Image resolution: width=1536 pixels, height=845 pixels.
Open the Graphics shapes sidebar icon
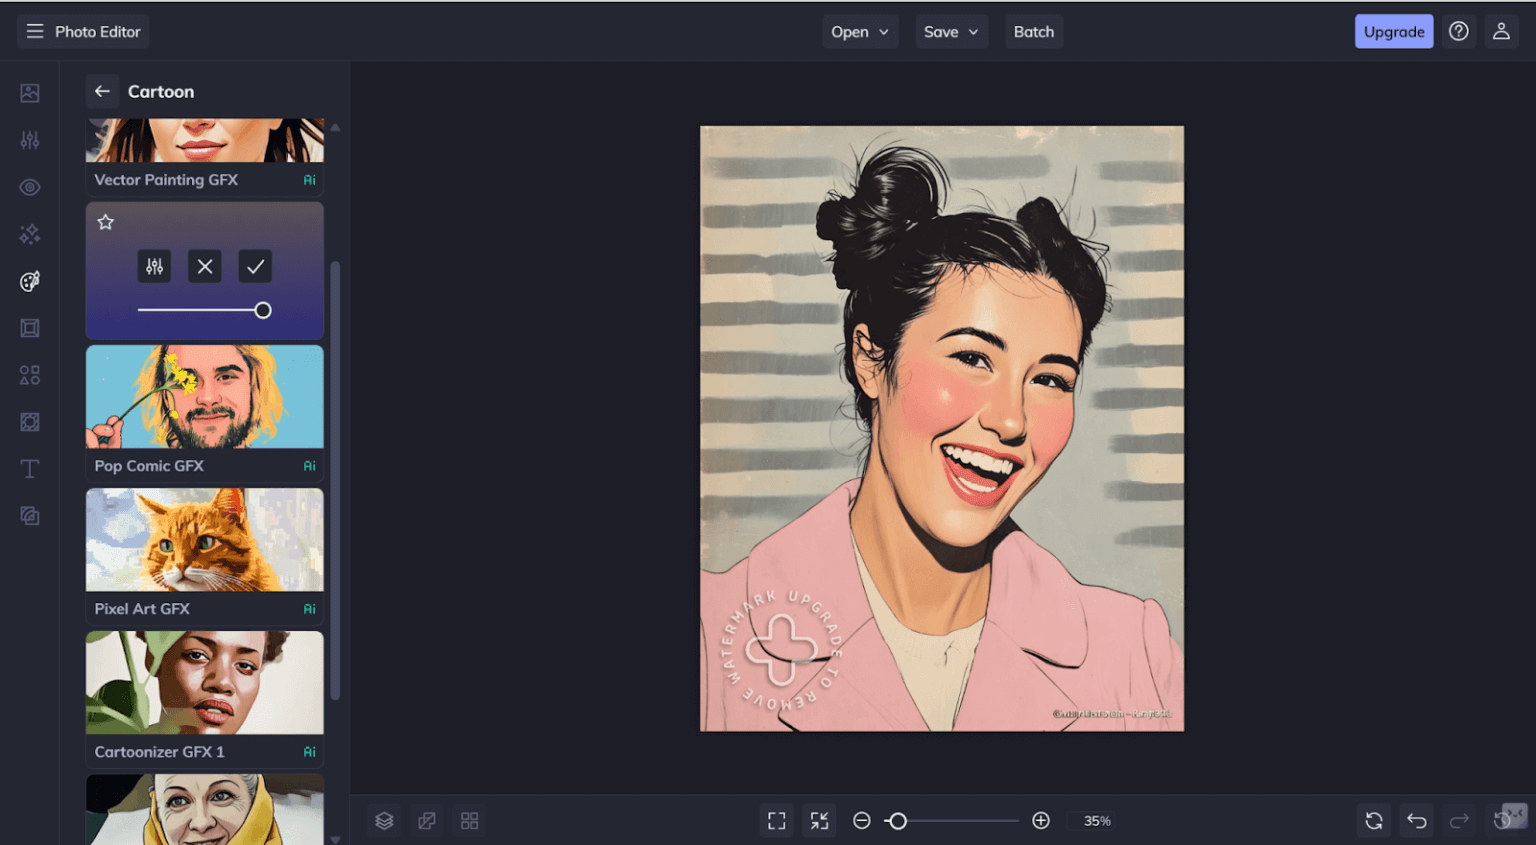click(x=30, y=375)
